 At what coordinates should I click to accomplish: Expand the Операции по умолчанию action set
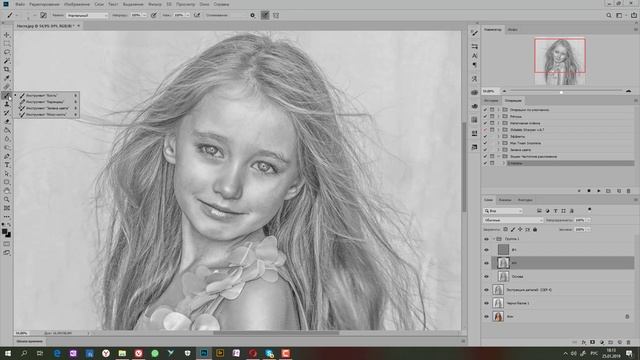coord(499,110)
